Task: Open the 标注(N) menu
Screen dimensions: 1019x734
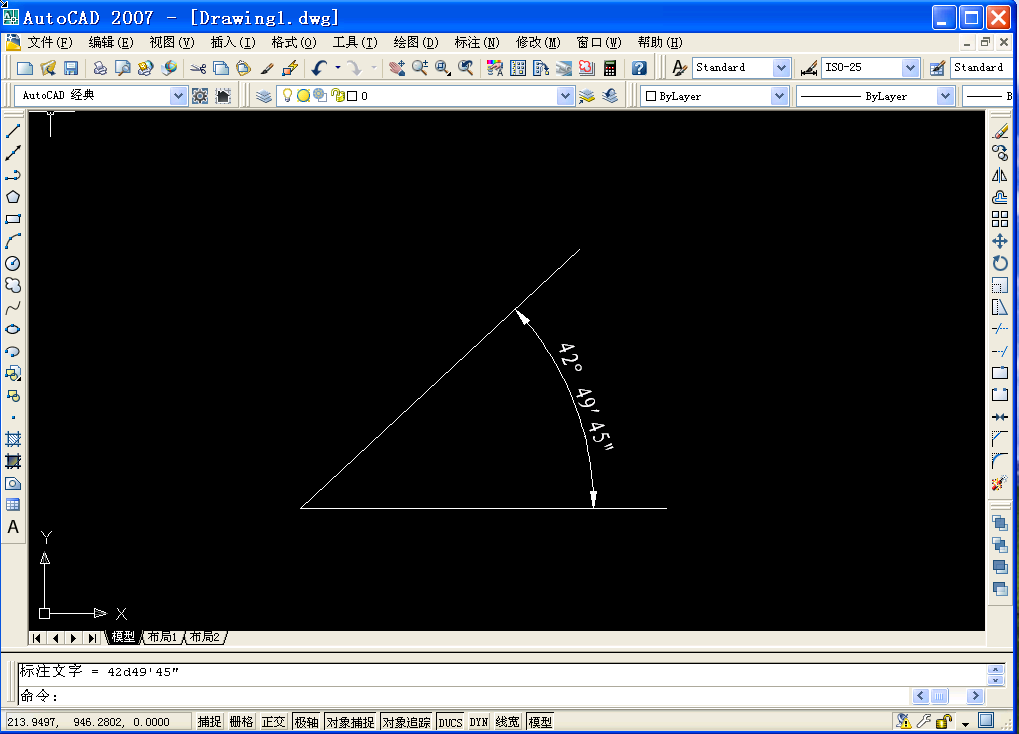Action: (477, 43)
